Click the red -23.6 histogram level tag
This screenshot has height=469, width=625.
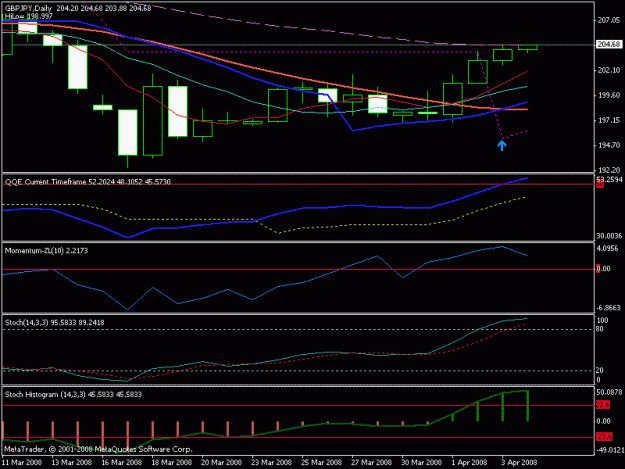[604, 437]
